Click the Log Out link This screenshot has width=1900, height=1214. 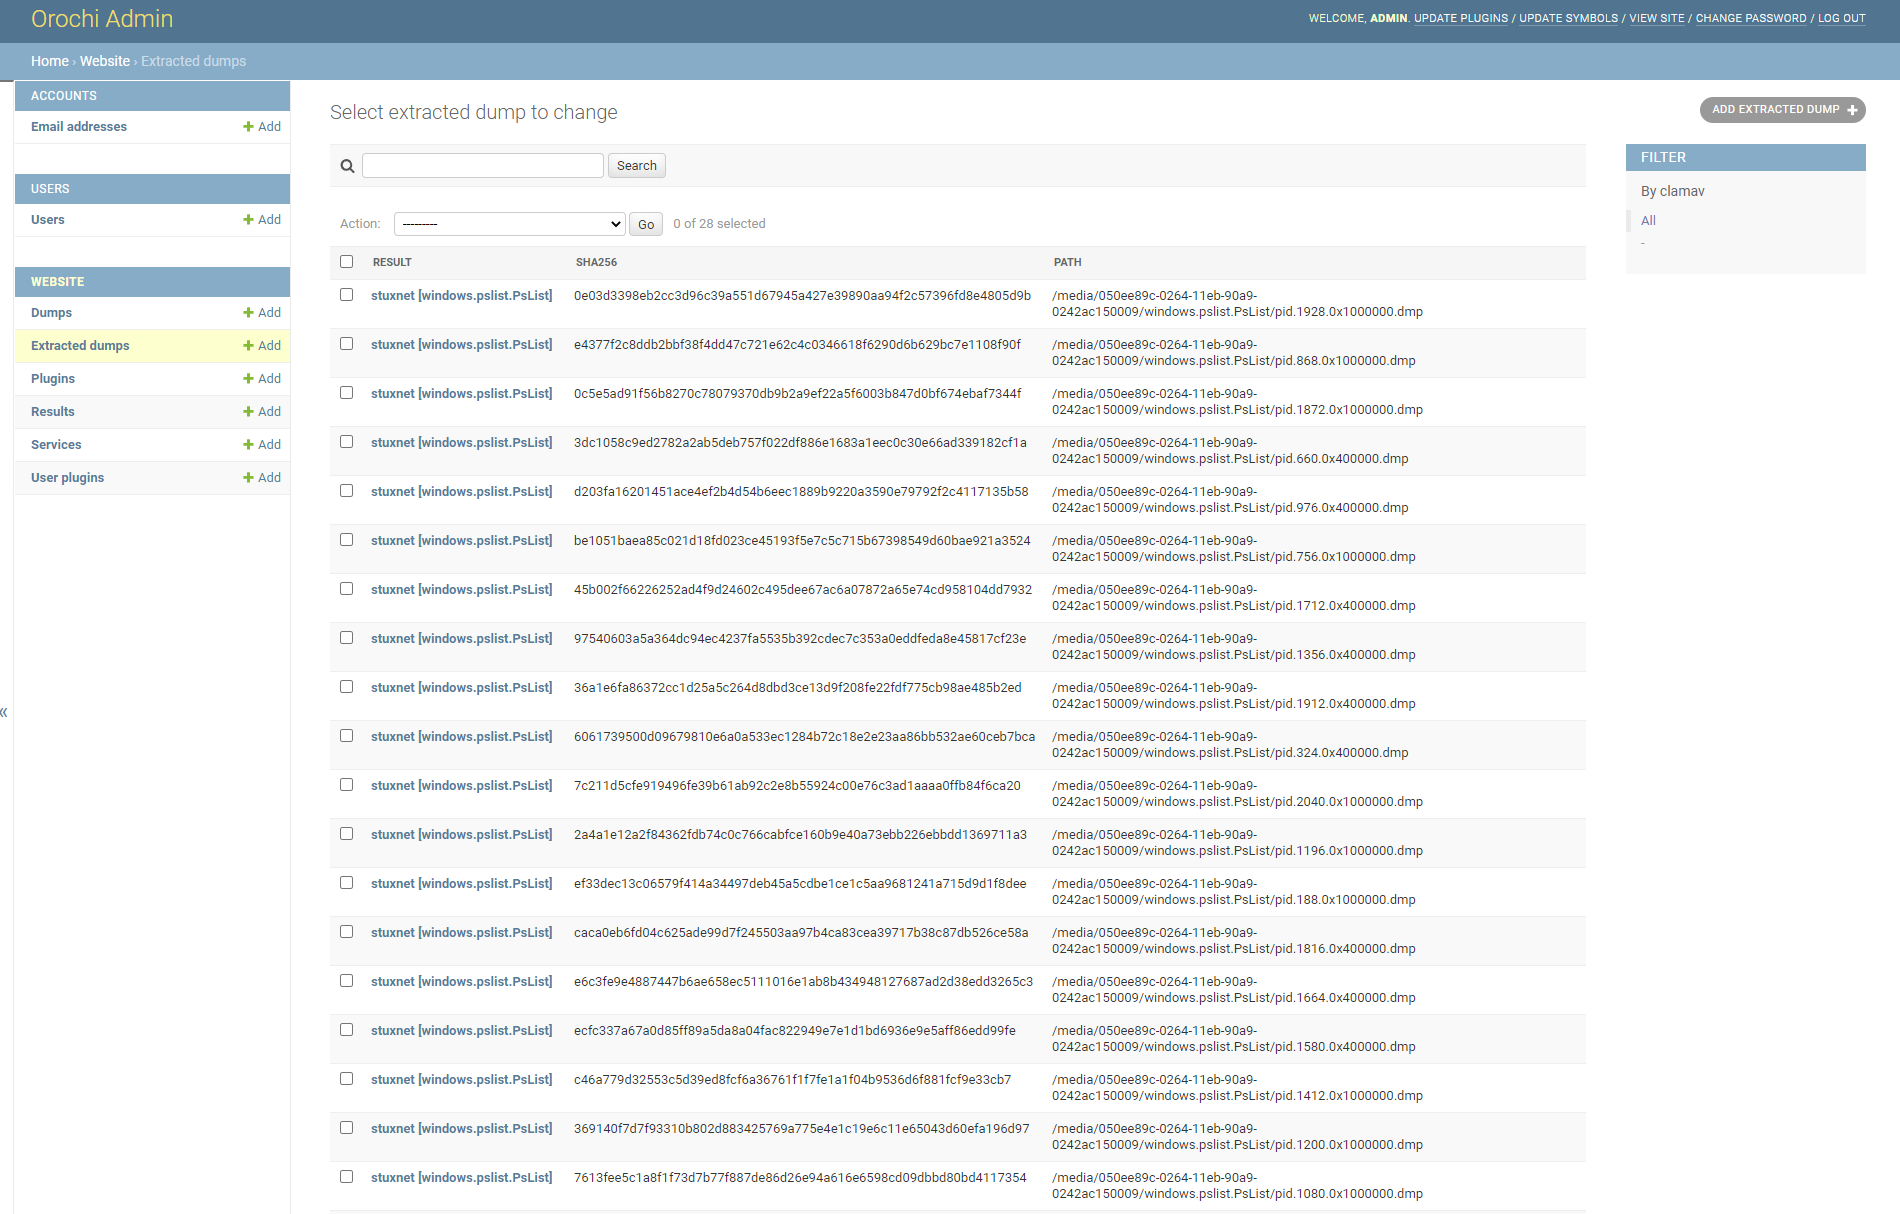tap(1842, 19)
